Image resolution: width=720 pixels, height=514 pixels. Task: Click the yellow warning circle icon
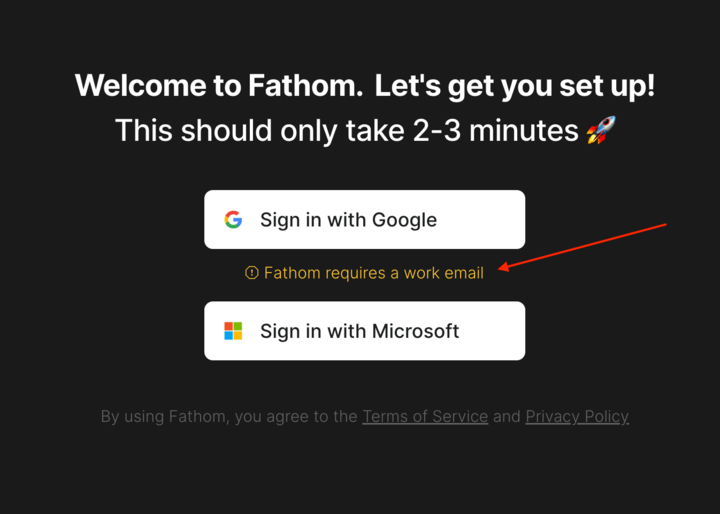click(252, 273)
